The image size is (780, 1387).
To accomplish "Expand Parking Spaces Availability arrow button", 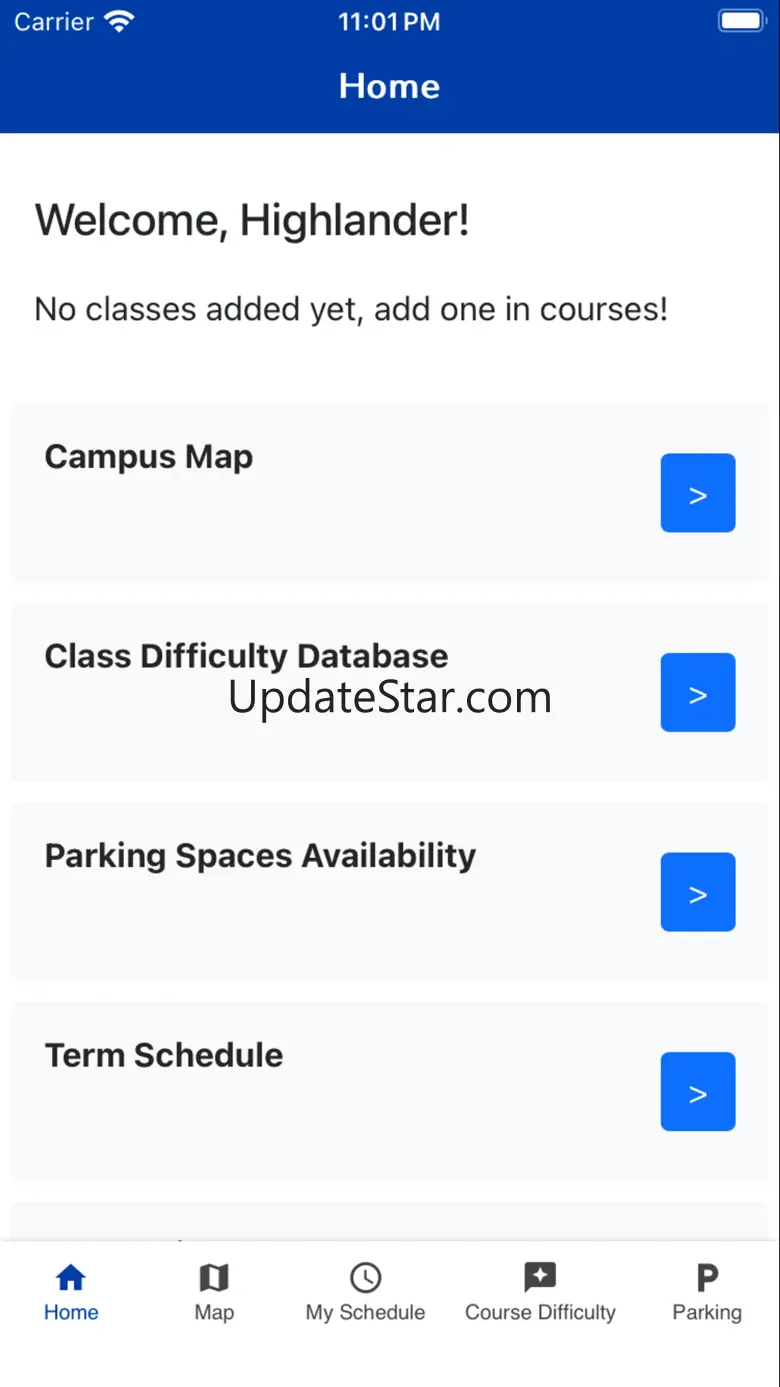I will tap(698, 892).
